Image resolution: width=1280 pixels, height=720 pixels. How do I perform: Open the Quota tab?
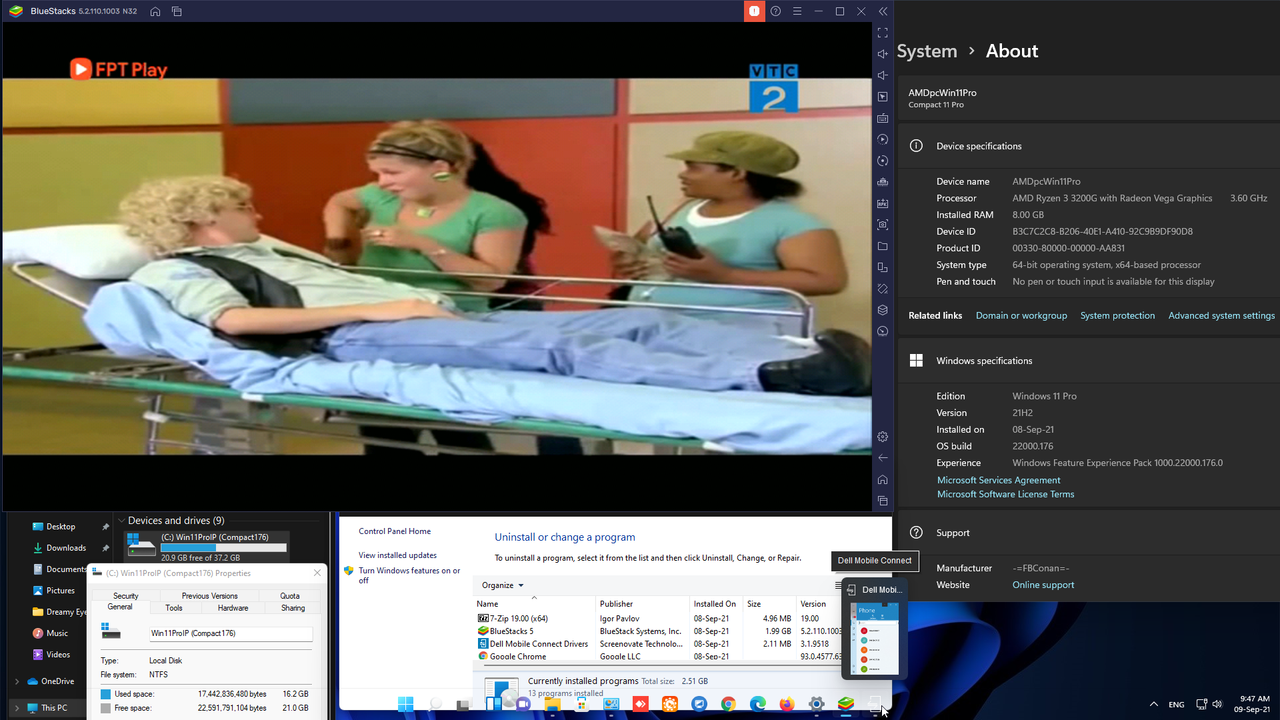click(x=290, y=596)
